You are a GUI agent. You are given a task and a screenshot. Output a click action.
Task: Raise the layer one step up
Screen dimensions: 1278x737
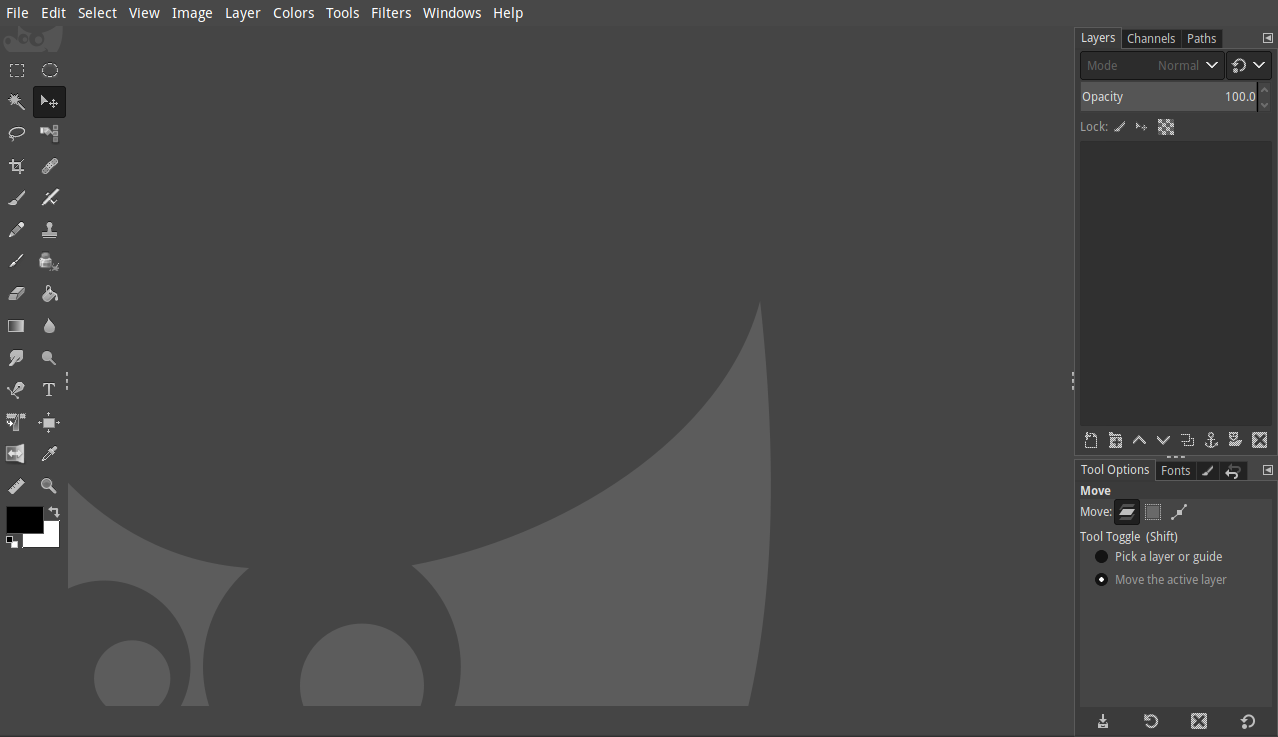pyautogui.click(x=1139, y=440)
